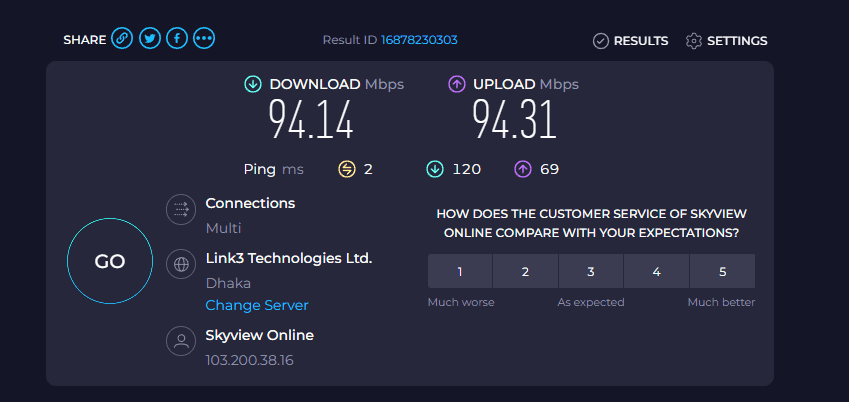Click the Settings gear icon
The height and width of the screenshot is (402, 849).
(x=694, y=41)
